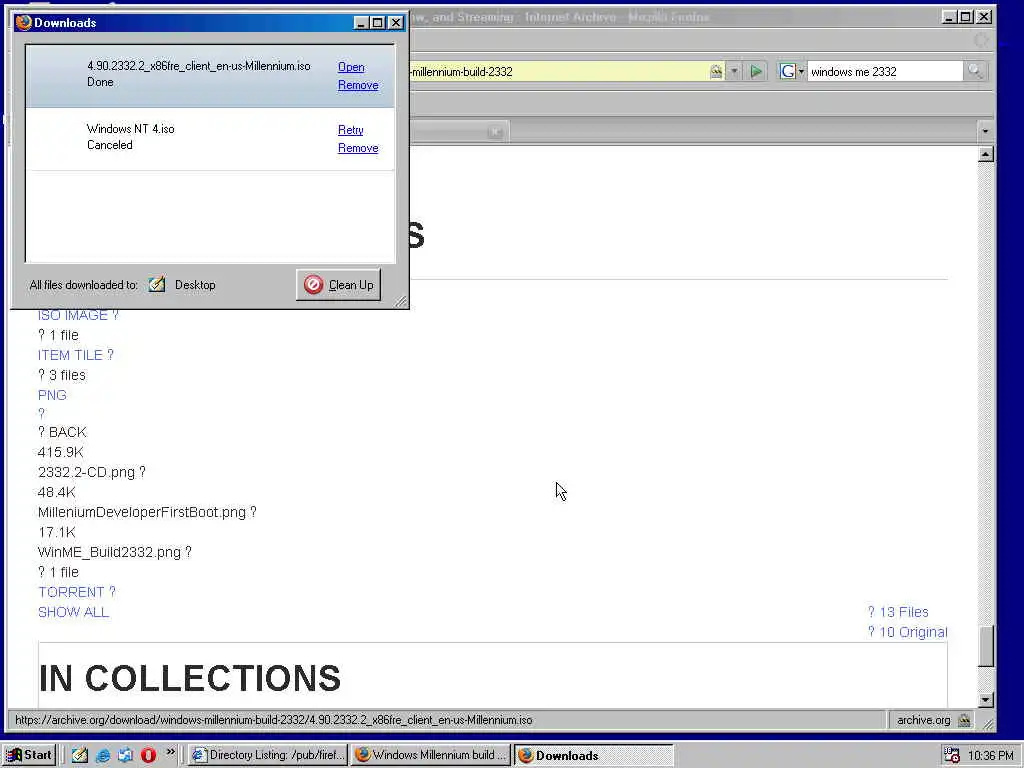Click the WinME_Build2332.png entry

114,552
